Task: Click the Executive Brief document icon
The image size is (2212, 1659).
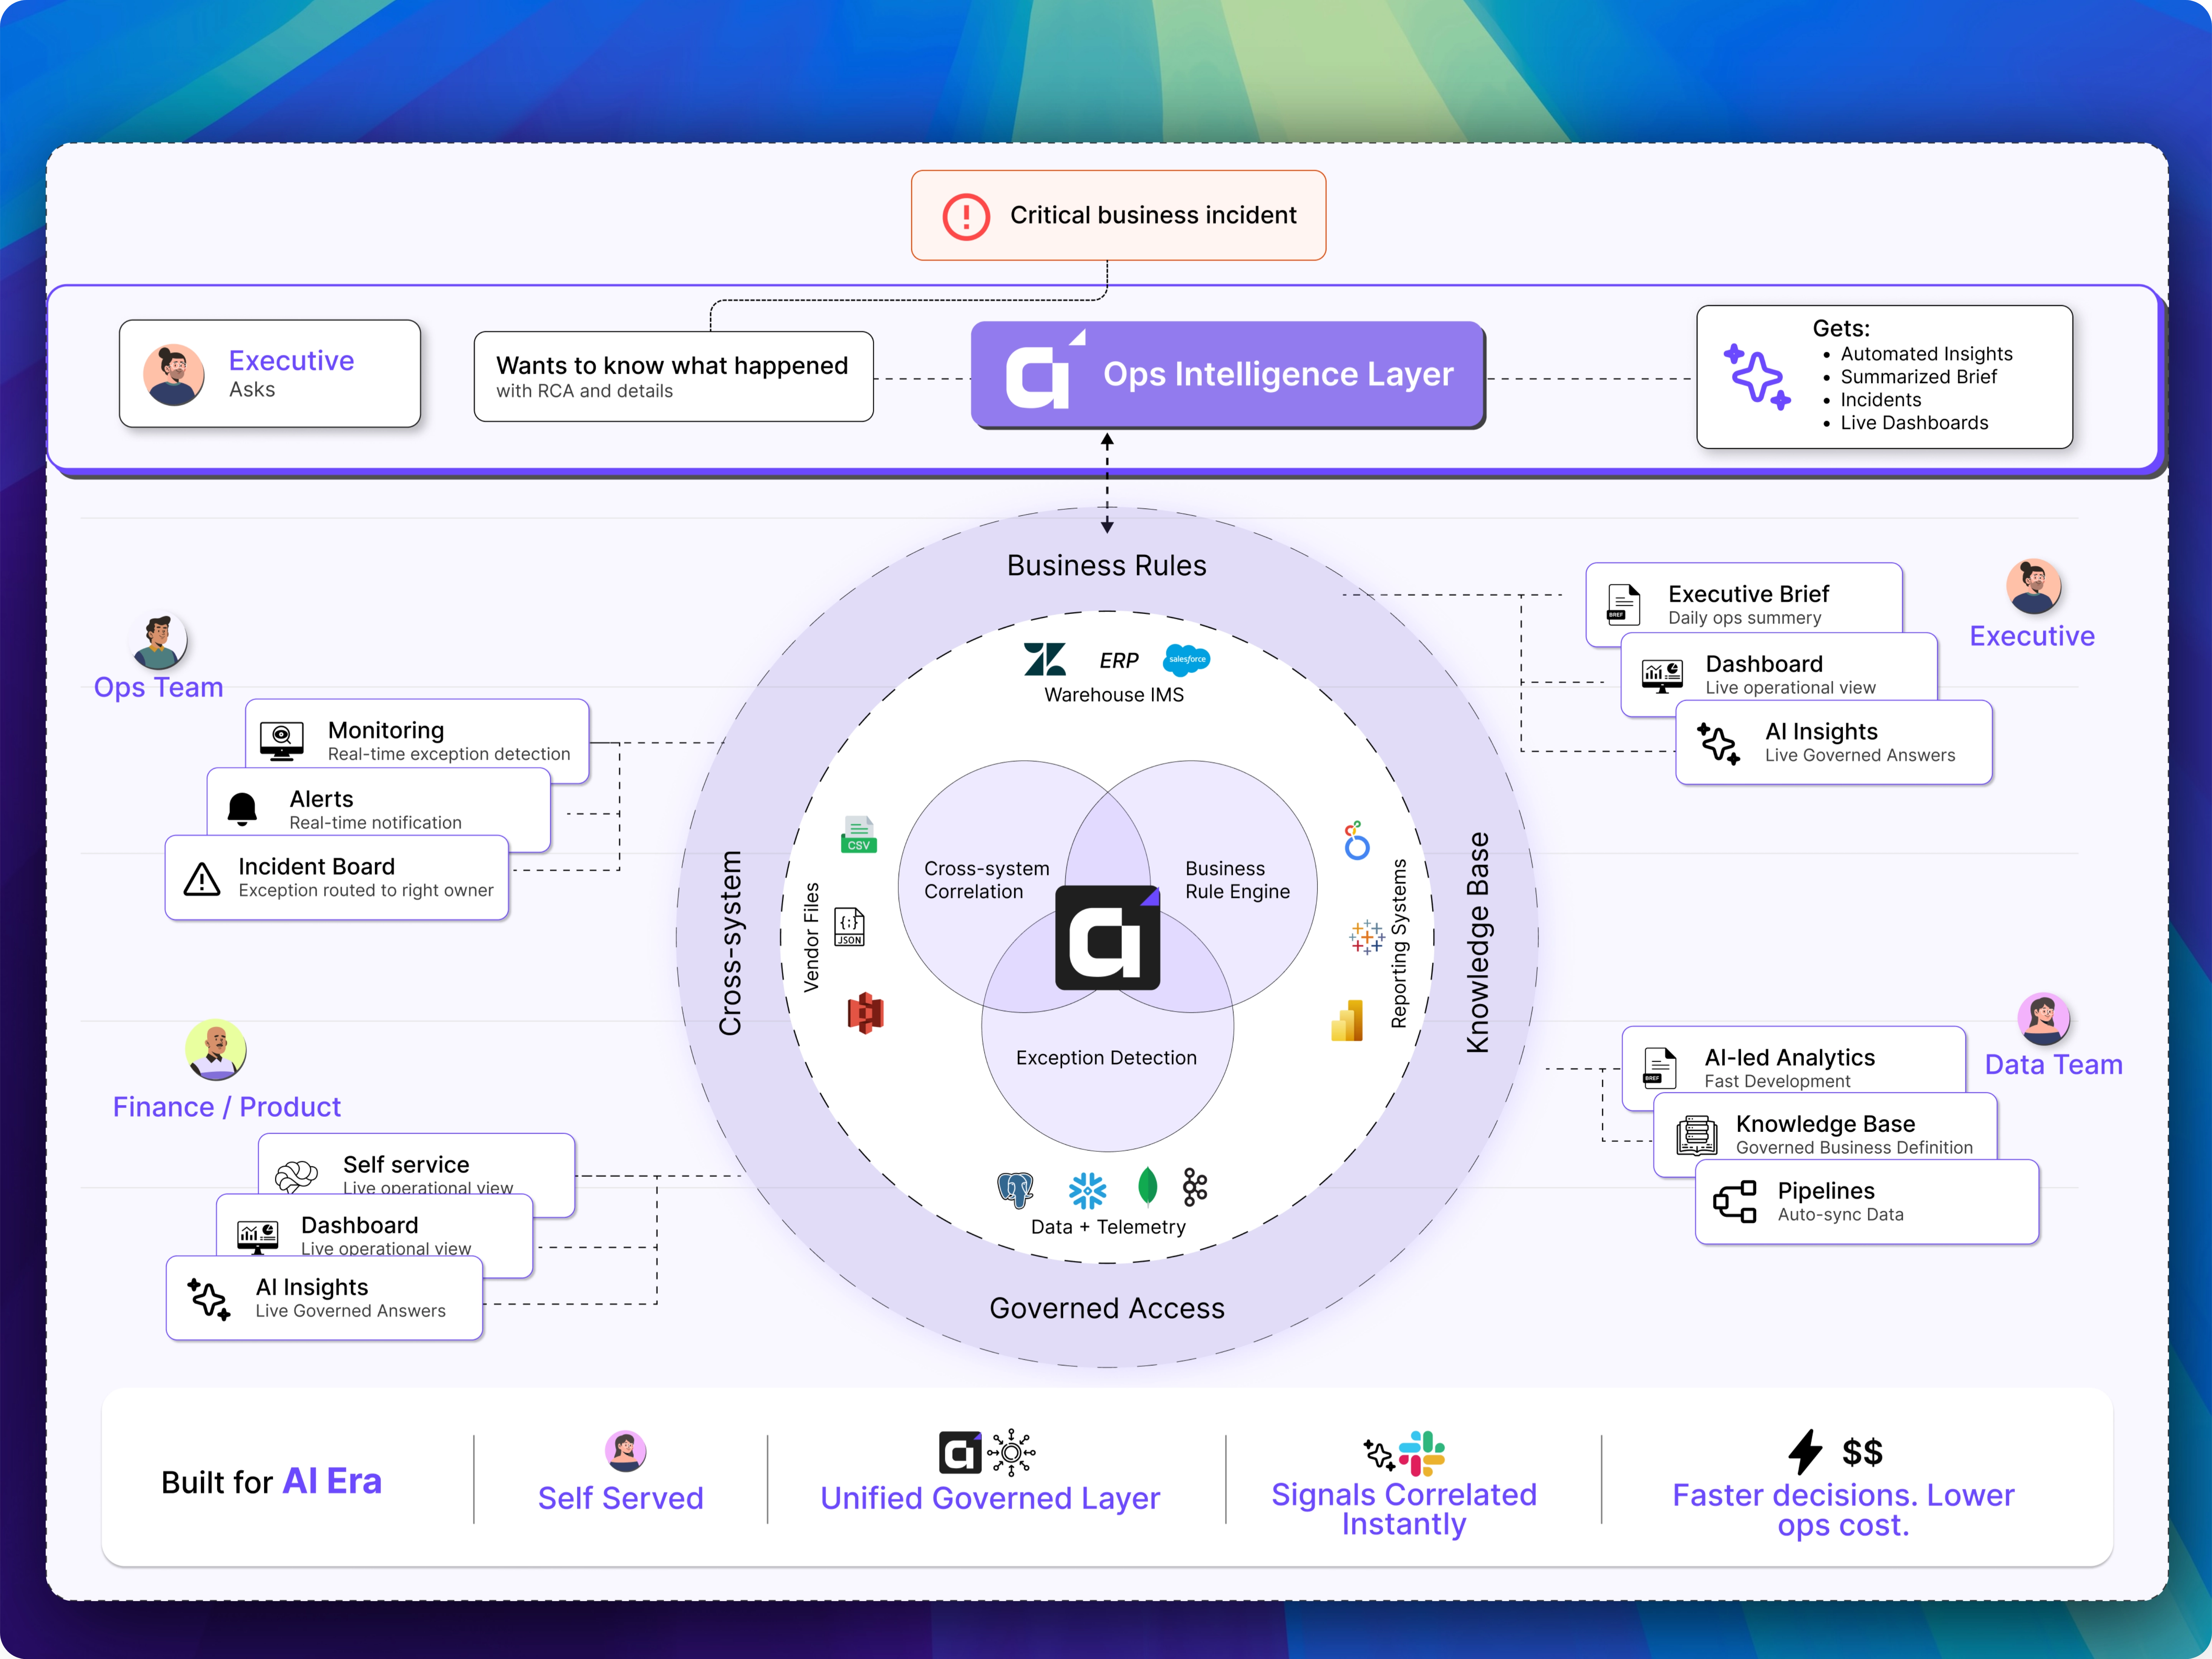Action: coord(1623,604)
